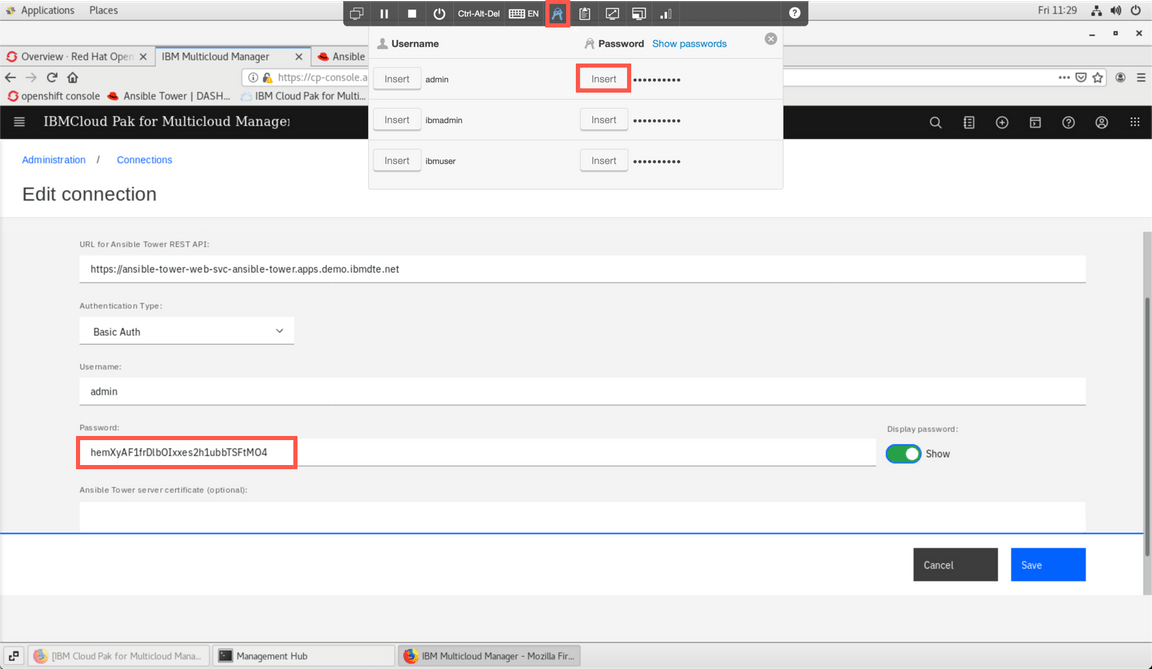Open the openshift console bookmark
Image resolution: width=1152 pixels, height=669 pixels.
pyautogui.click(x=54, y=96)
